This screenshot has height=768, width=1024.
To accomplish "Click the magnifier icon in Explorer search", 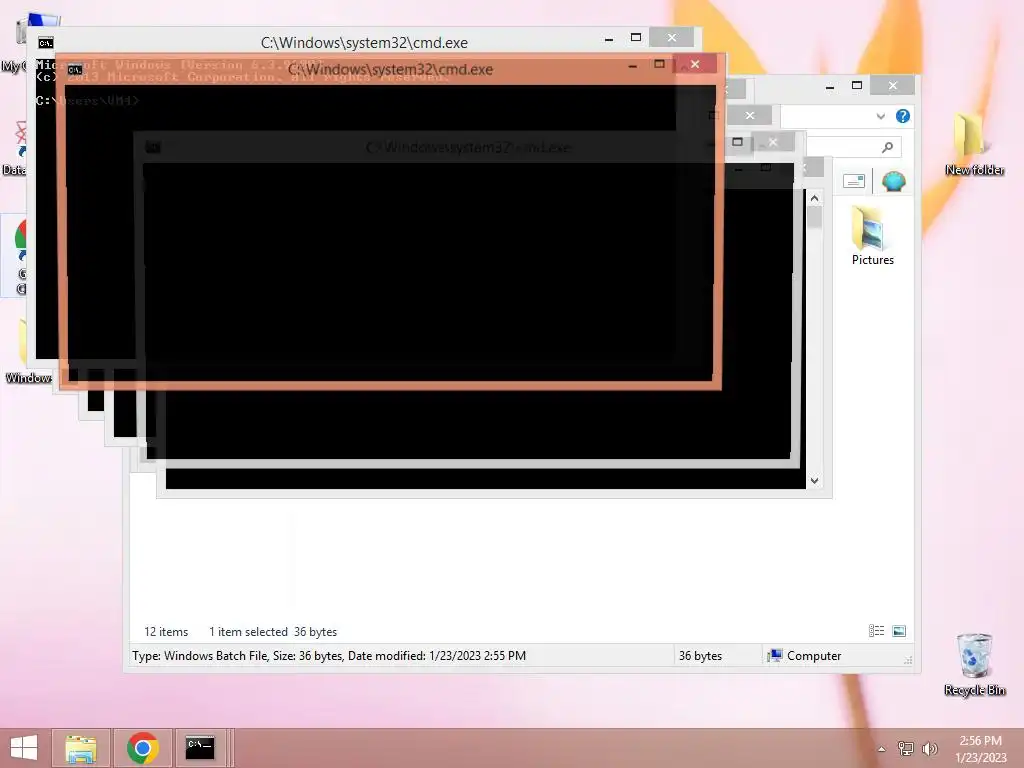I will click(887, 148).
